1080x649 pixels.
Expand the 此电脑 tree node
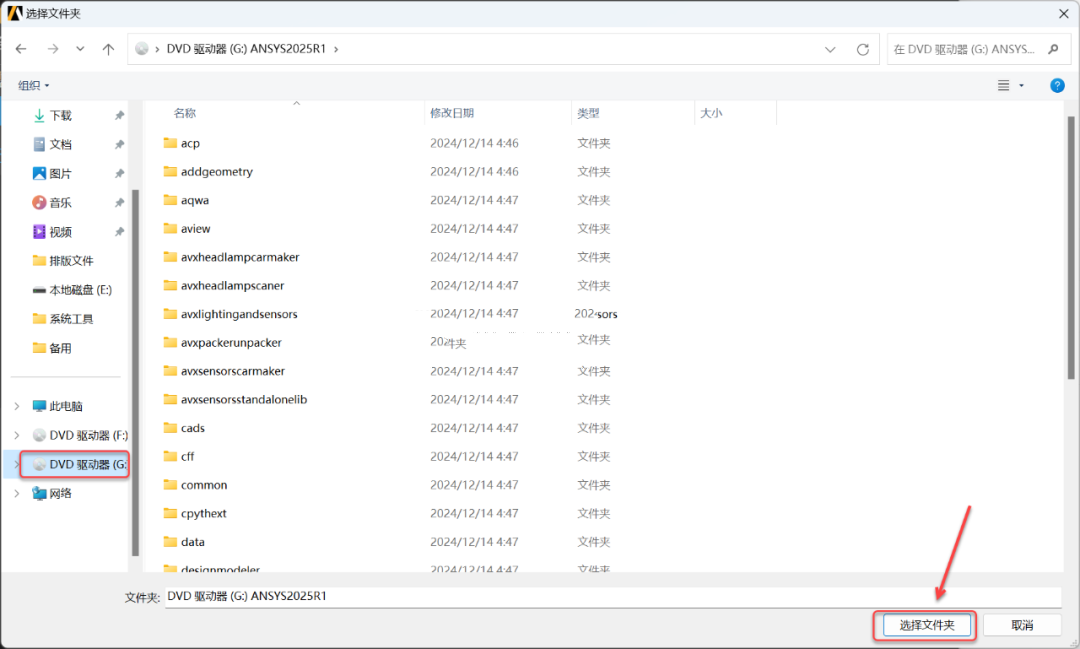click(17, 406)
